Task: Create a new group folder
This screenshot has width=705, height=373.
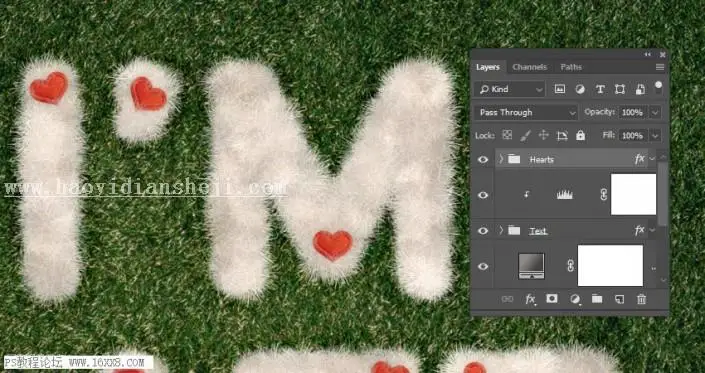Action: point(597,299)
